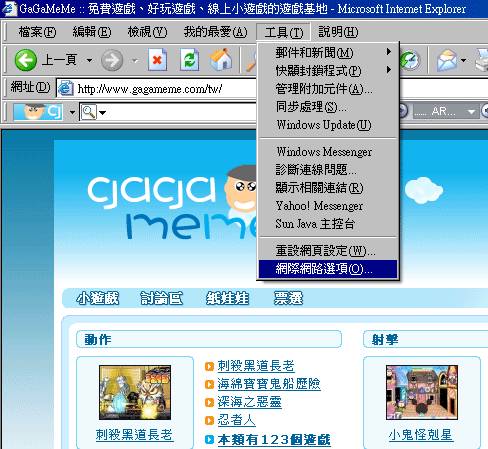Expand the 快顯封鎖程式(P) submenu

(x=328, y=71)
